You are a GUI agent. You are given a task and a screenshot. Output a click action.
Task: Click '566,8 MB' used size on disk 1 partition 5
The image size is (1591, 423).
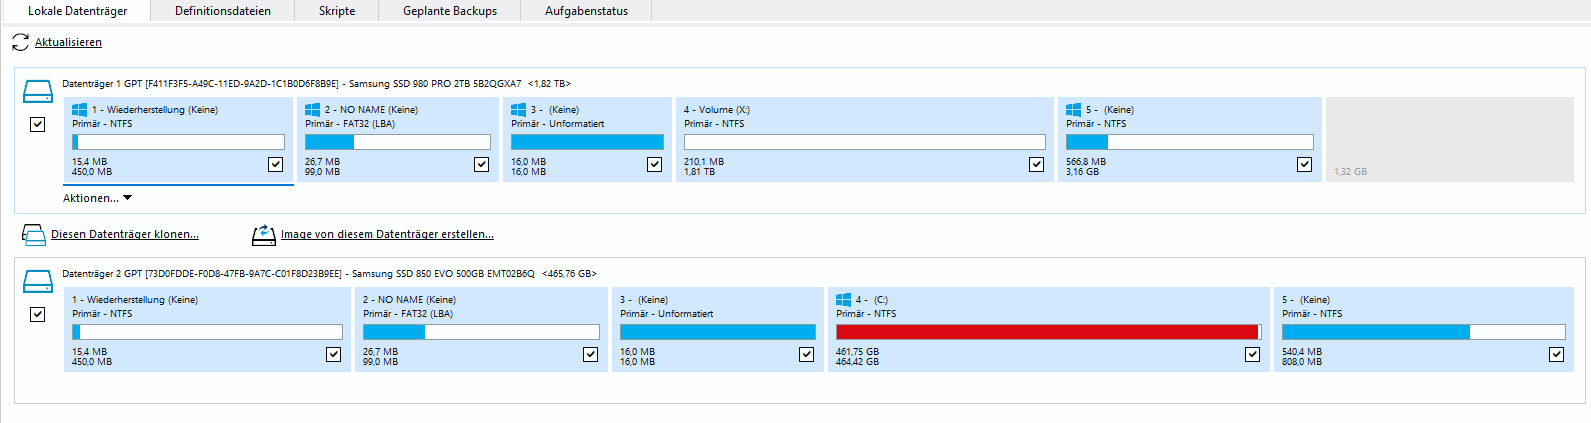[1086, 161]
